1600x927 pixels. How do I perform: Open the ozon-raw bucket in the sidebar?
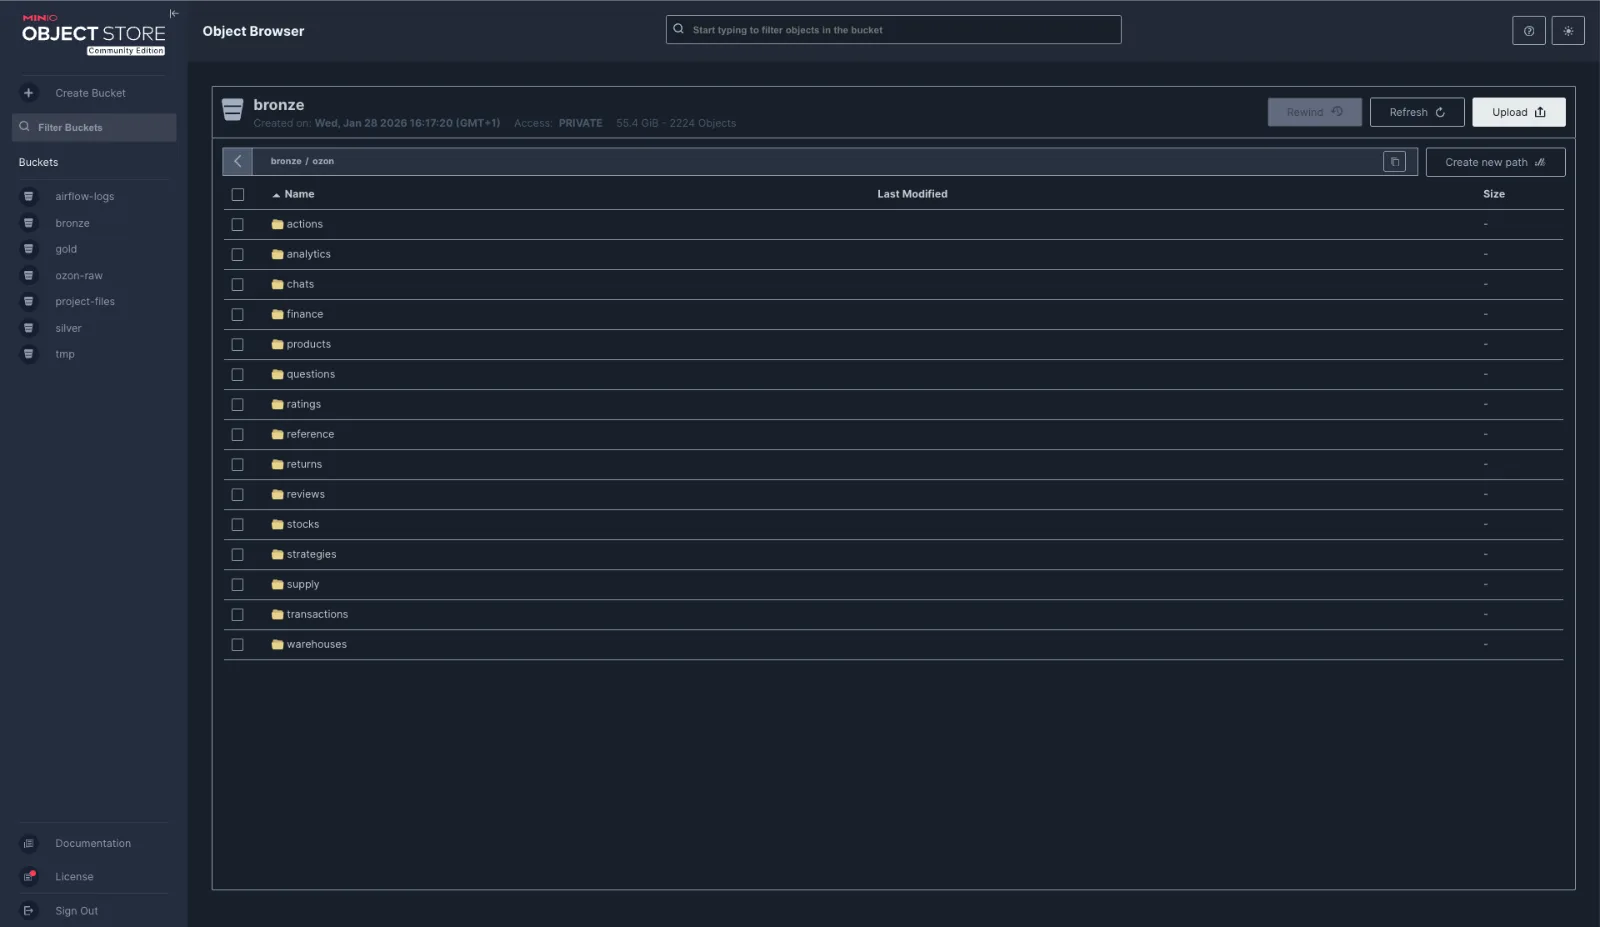click(79, 276)
